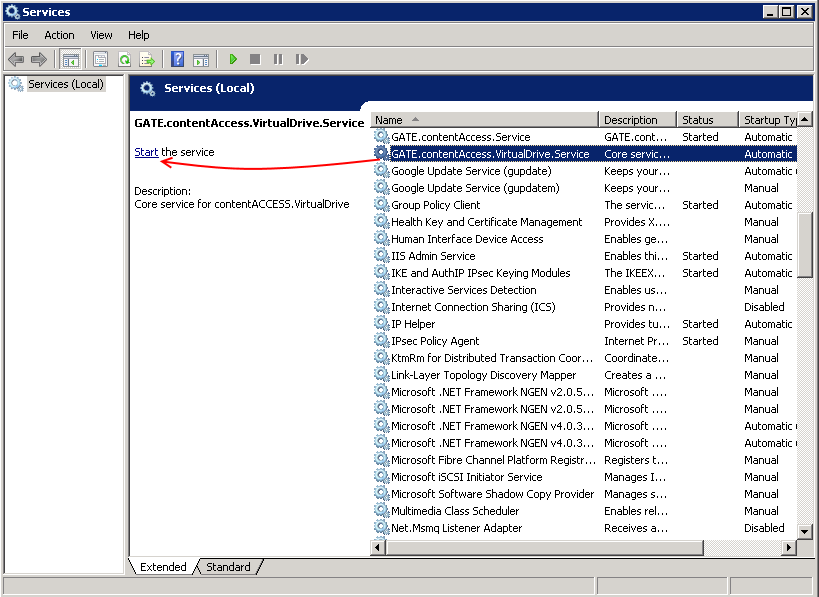Open the File menu
819x597 pixels.
pyautogui.click(x=20, y=35)
